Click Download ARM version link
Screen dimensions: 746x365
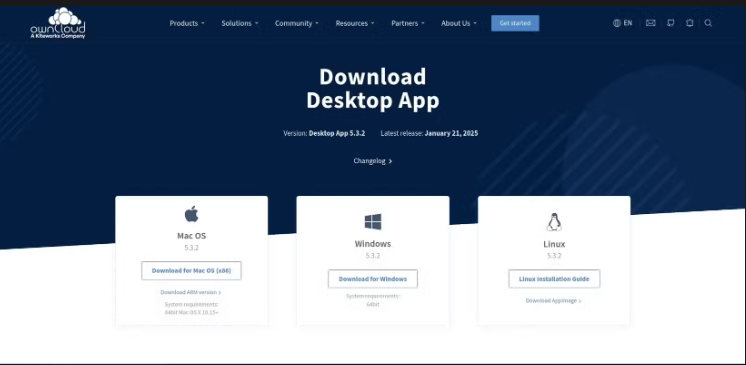[190, 292]
